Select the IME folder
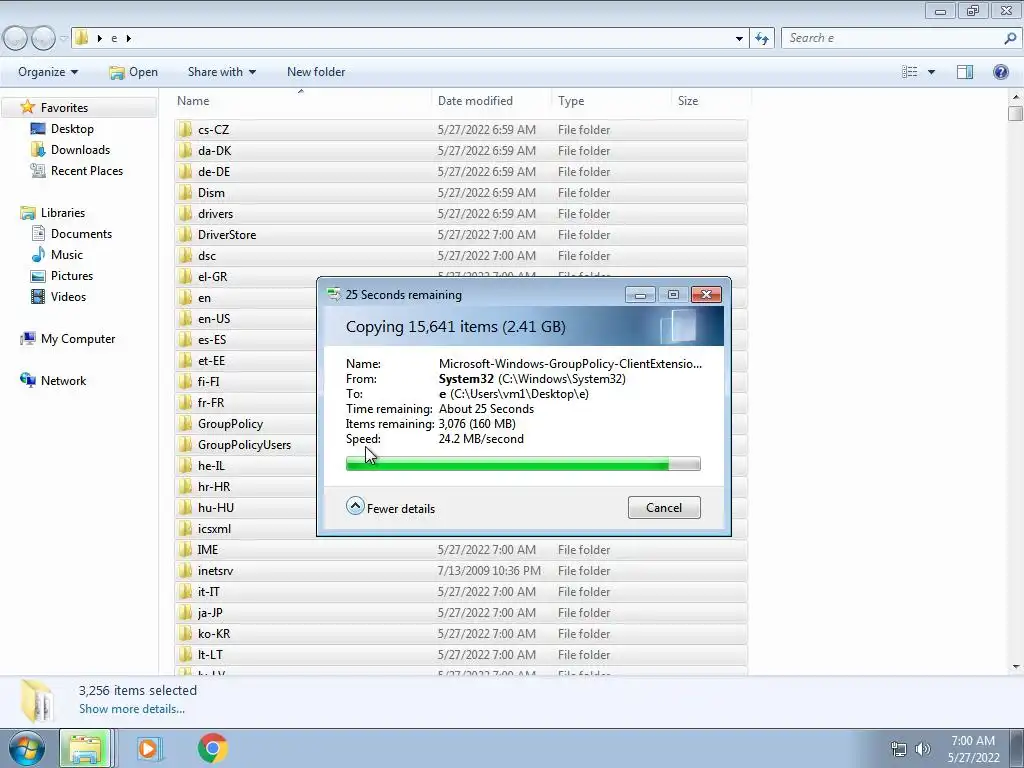 tap(460, 549)
